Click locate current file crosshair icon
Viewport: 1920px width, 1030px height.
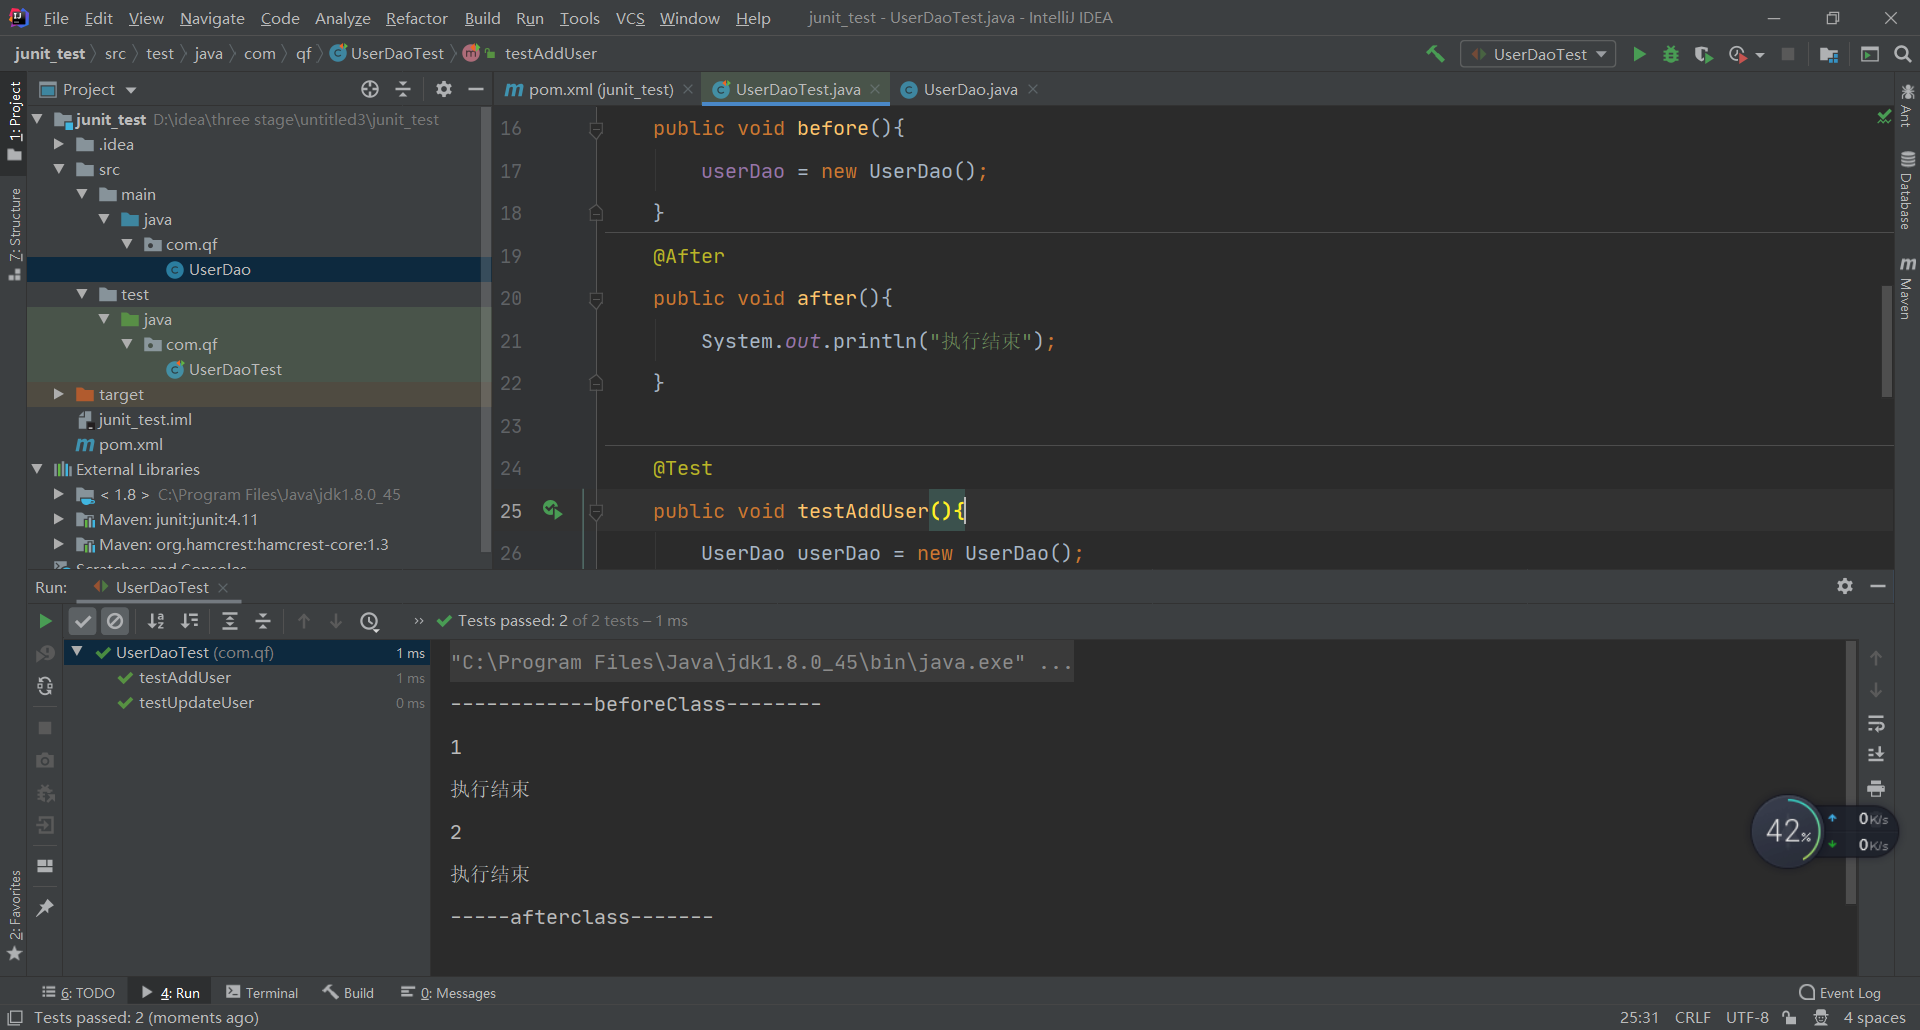coord(370,89)
